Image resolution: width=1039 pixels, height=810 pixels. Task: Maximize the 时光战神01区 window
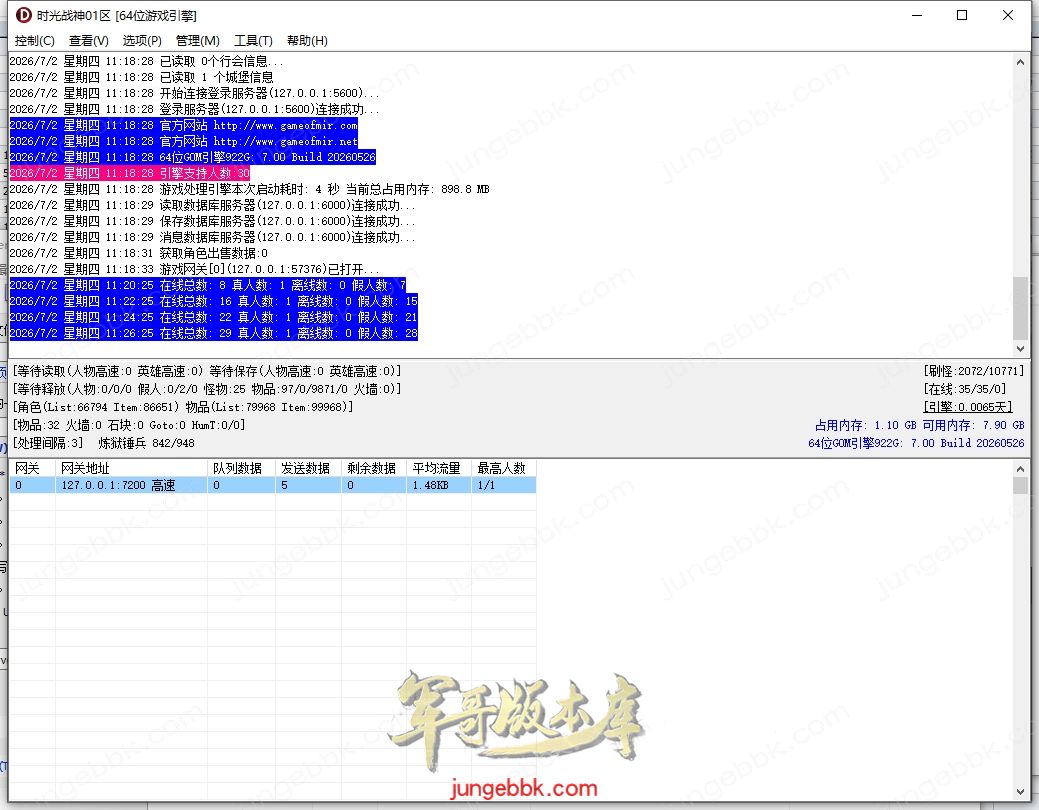962,15
